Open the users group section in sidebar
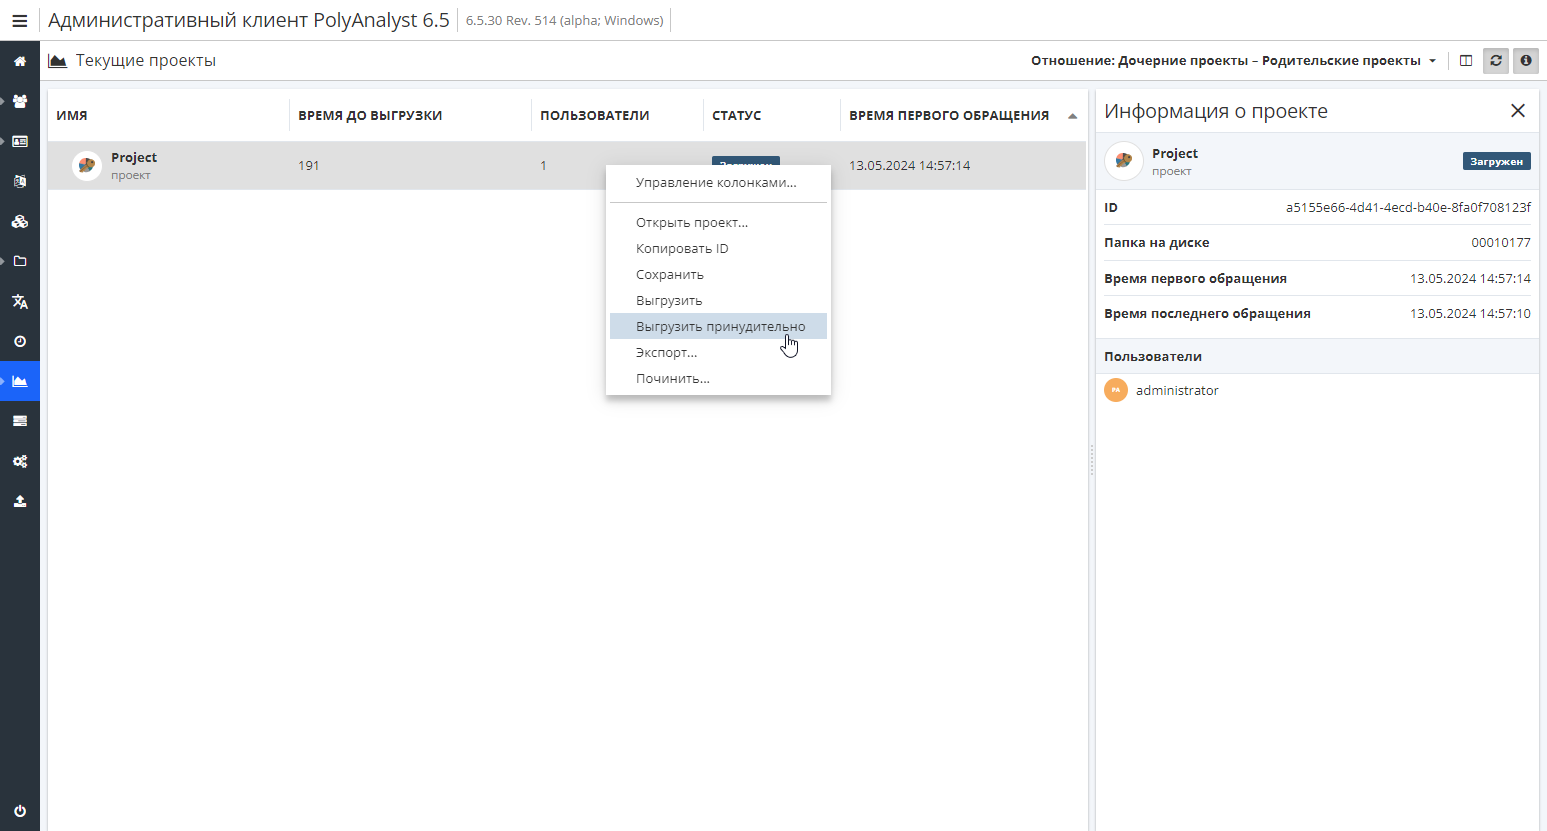1547x831 pixels. [x=20, y=101]
